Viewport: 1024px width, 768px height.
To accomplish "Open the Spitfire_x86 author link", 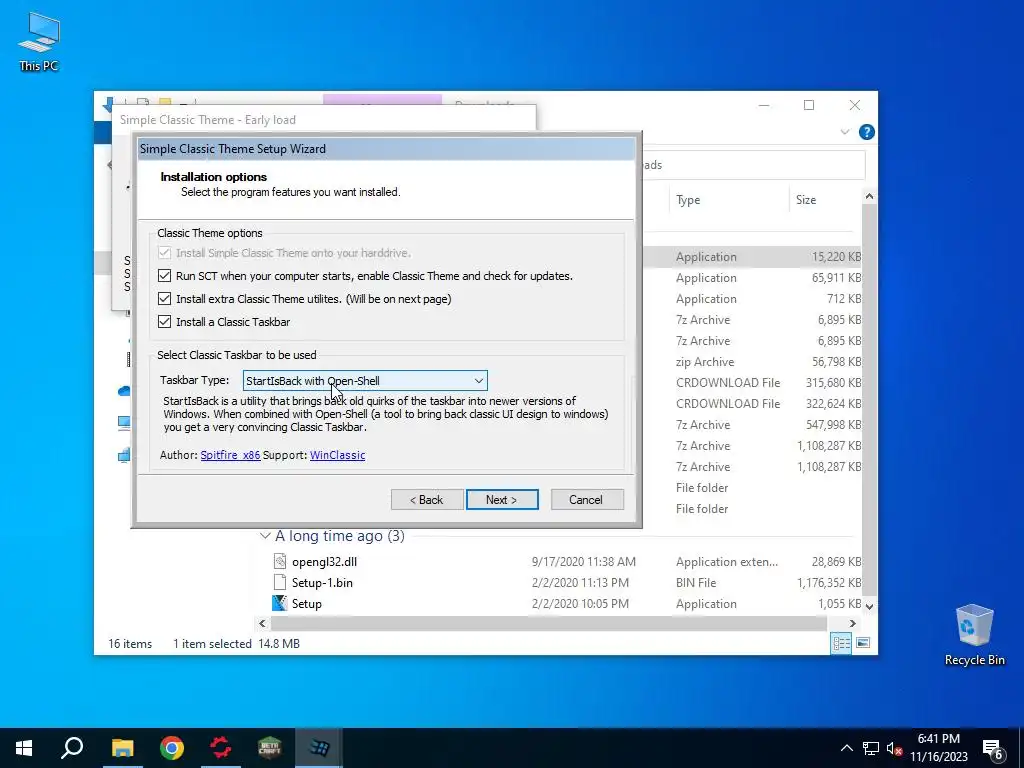I will click(230, 455).
